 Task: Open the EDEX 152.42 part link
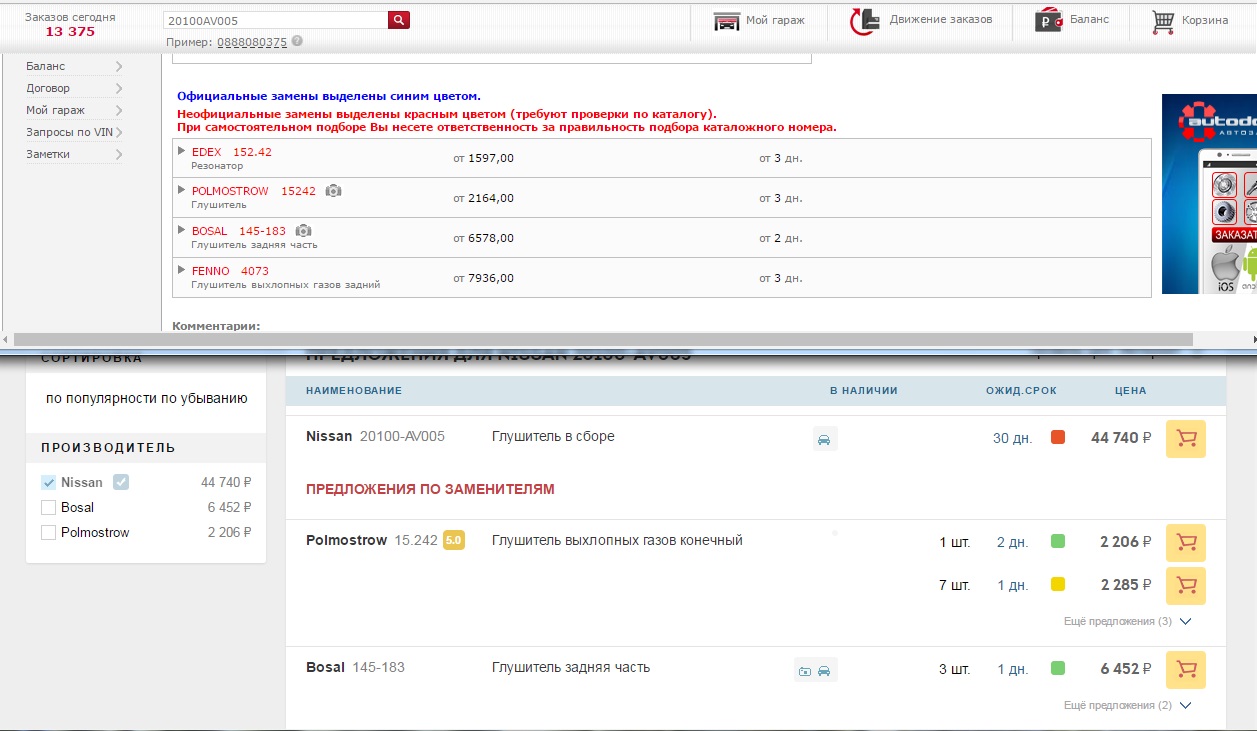pos(231,152)
